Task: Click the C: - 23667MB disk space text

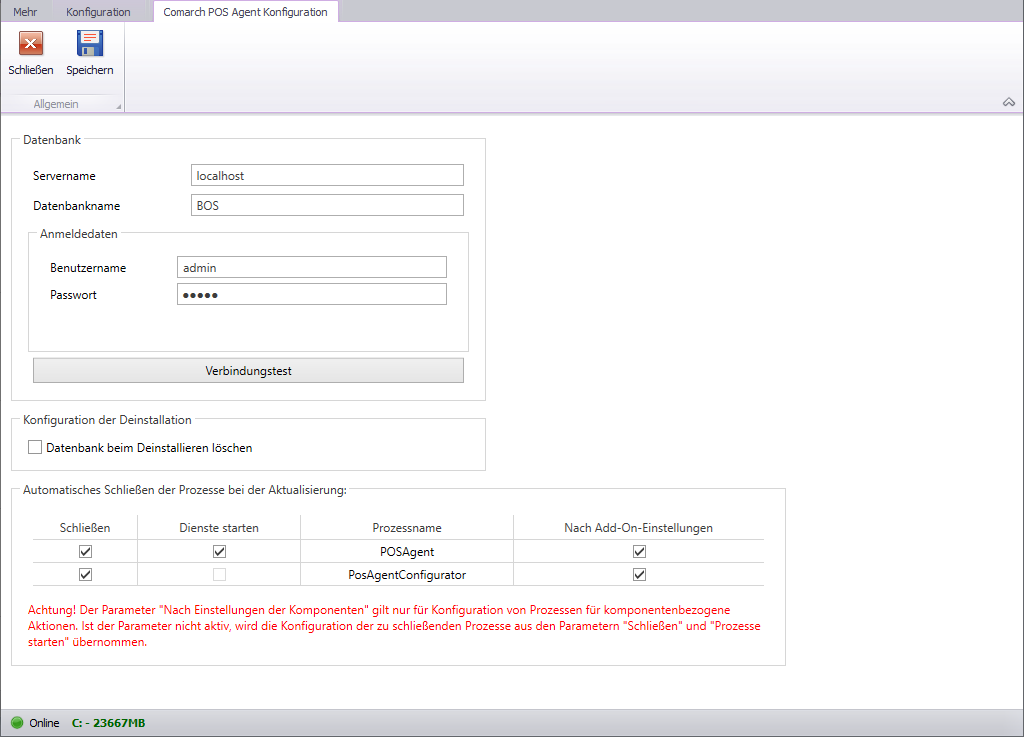Action: [x=108, y=723]
